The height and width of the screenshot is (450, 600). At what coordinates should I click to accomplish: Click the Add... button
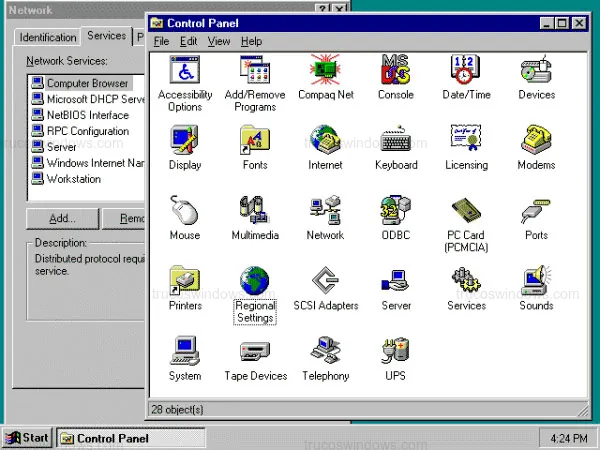tap(62, 218)
